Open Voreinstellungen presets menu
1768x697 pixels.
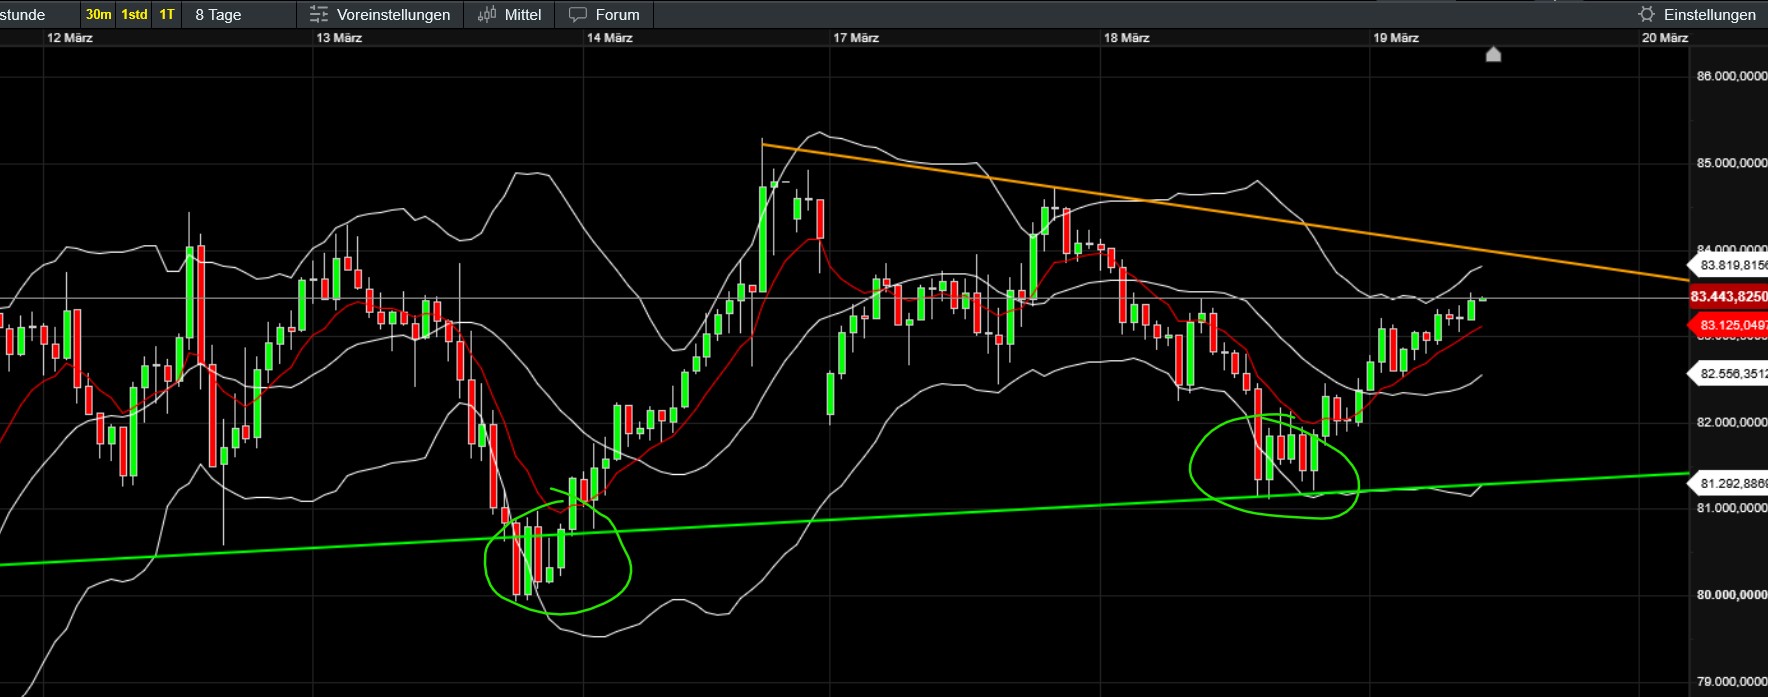pyautogui.click(x=380, y=14)
